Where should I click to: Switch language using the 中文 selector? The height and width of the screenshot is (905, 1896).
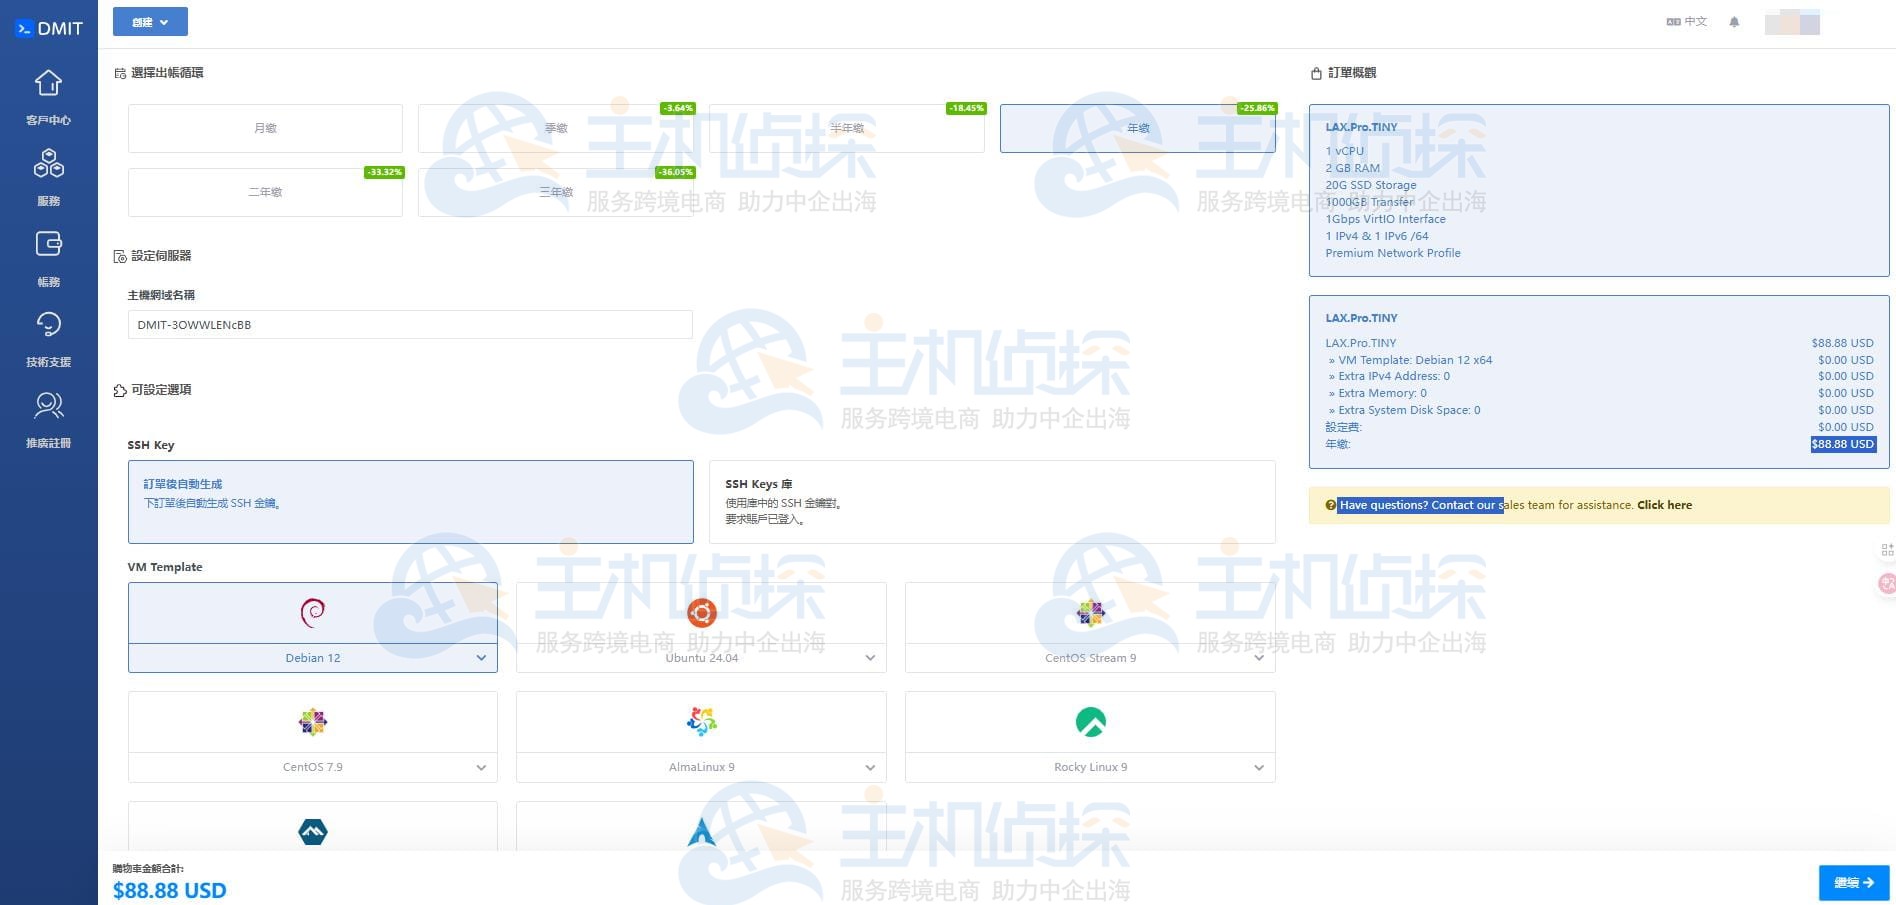click(1687, 21)
